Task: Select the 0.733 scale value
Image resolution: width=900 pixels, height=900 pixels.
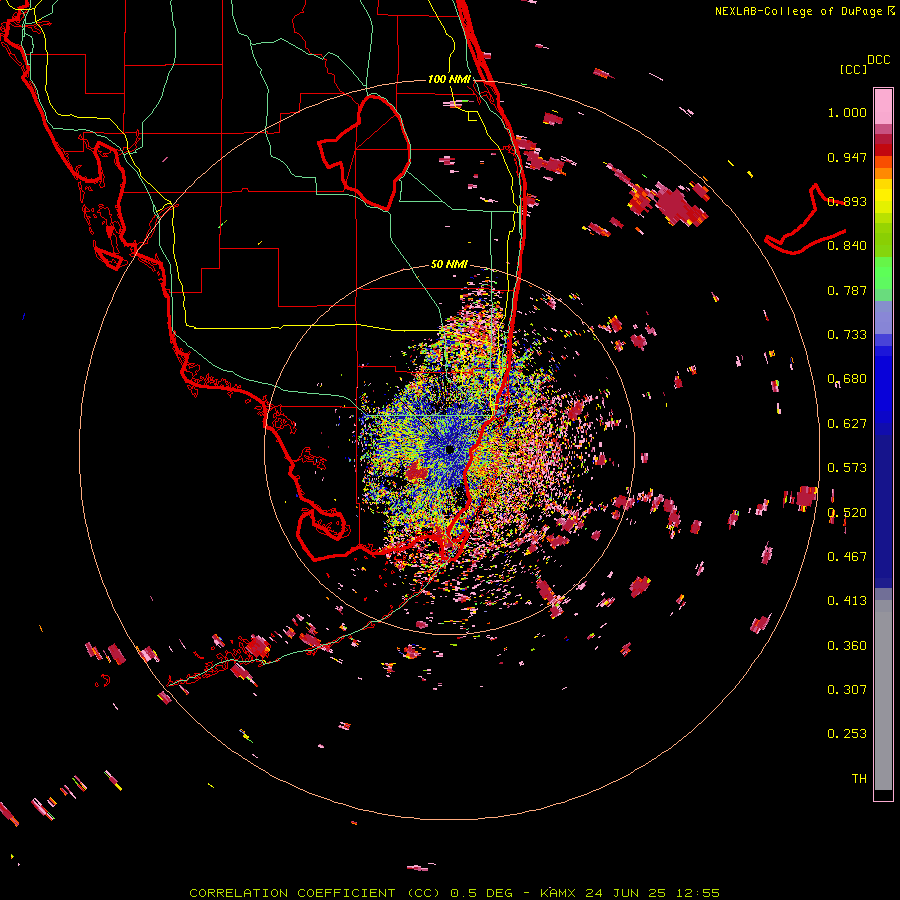Action: click(x=847, y=335)
